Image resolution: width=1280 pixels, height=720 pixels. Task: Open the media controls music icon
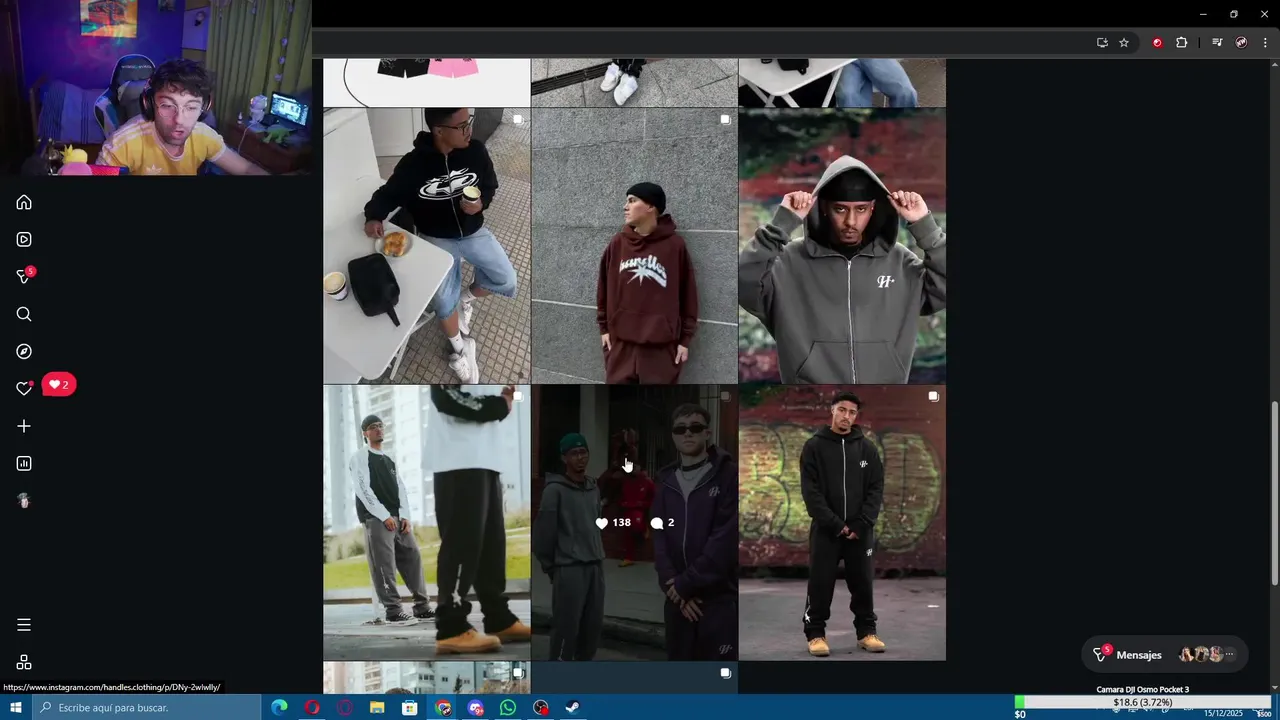1217,42
